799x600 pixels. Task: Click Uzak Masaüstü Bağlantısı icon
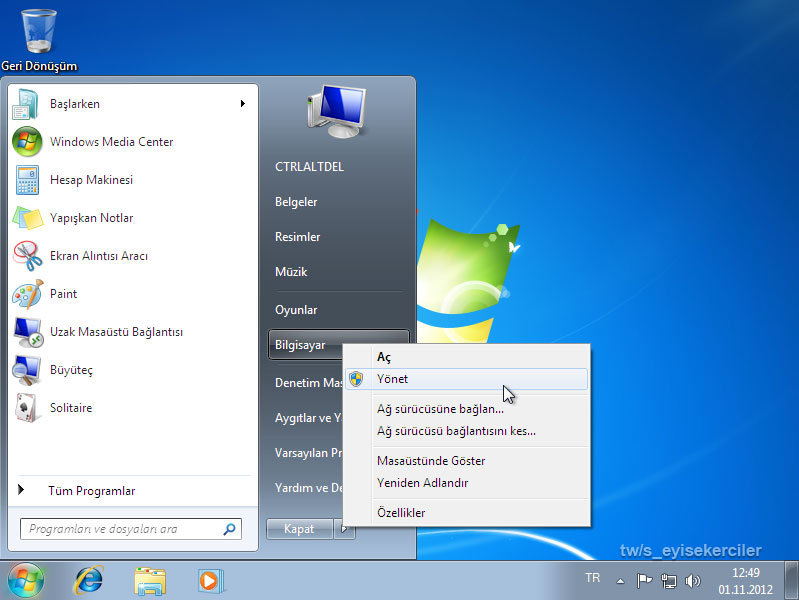(x=28, y=332)
